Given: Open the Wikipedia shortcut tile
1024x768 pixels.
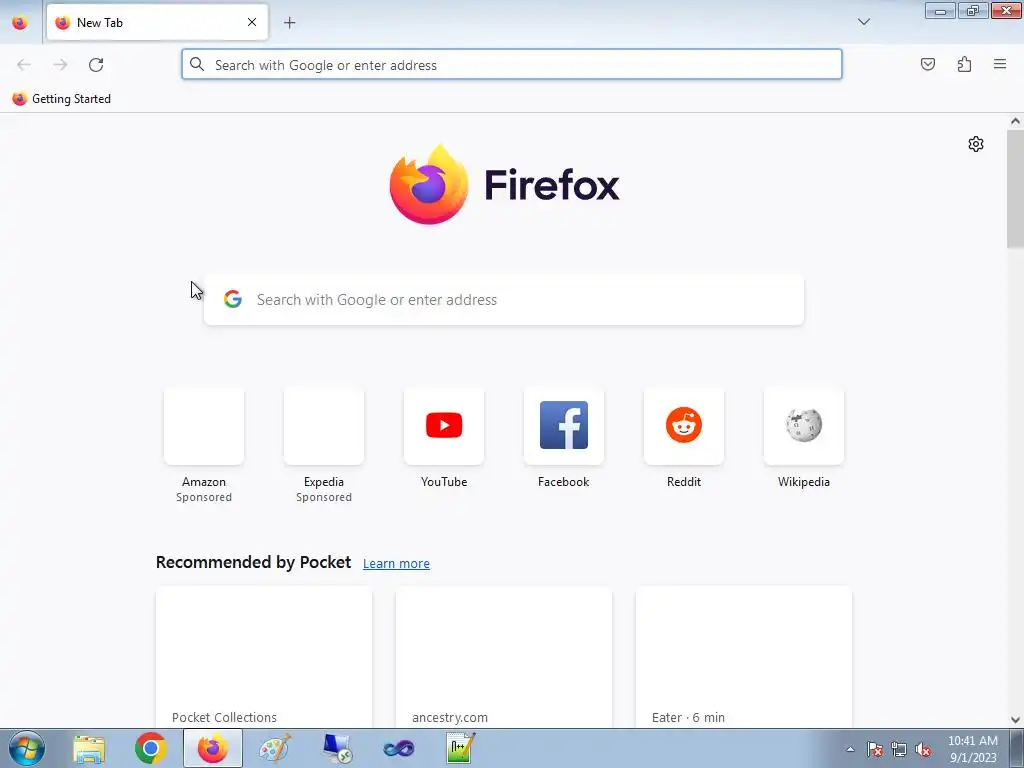Looking at the screenshot, I should pos(804,438).
